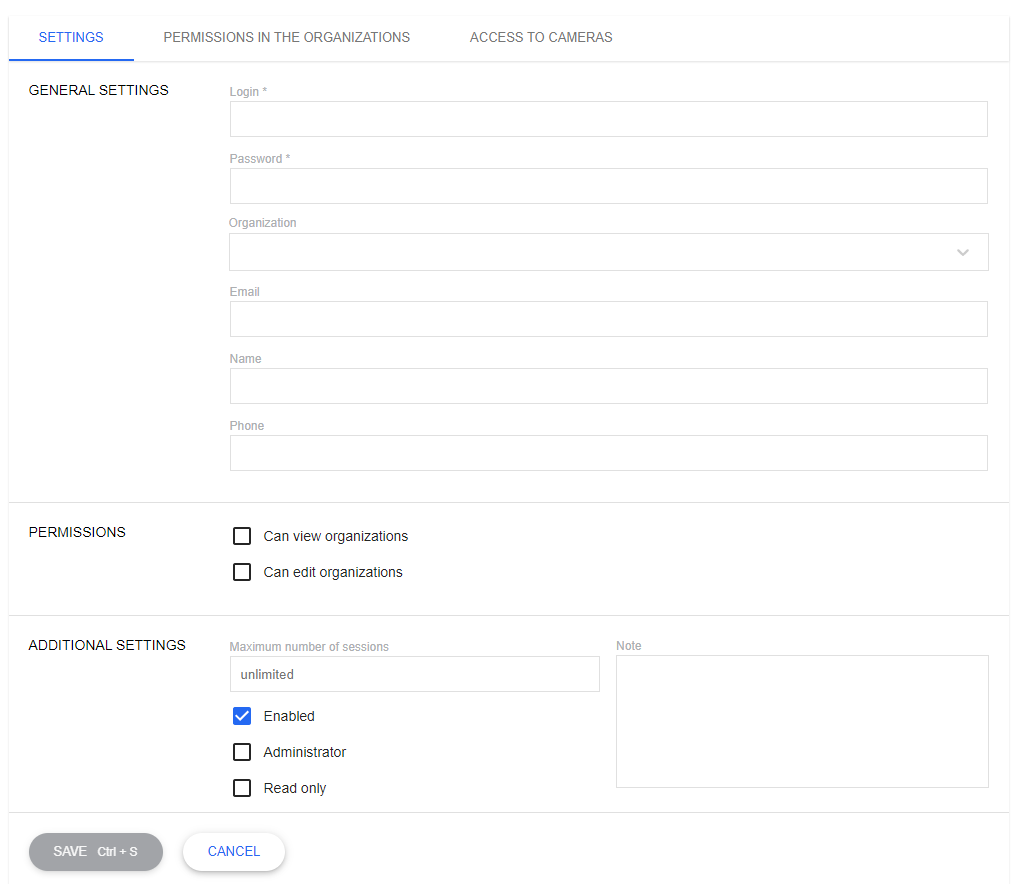
Task: Switch to the ACCESS TO CAMERAS tab
Action: tap(540, 37)
